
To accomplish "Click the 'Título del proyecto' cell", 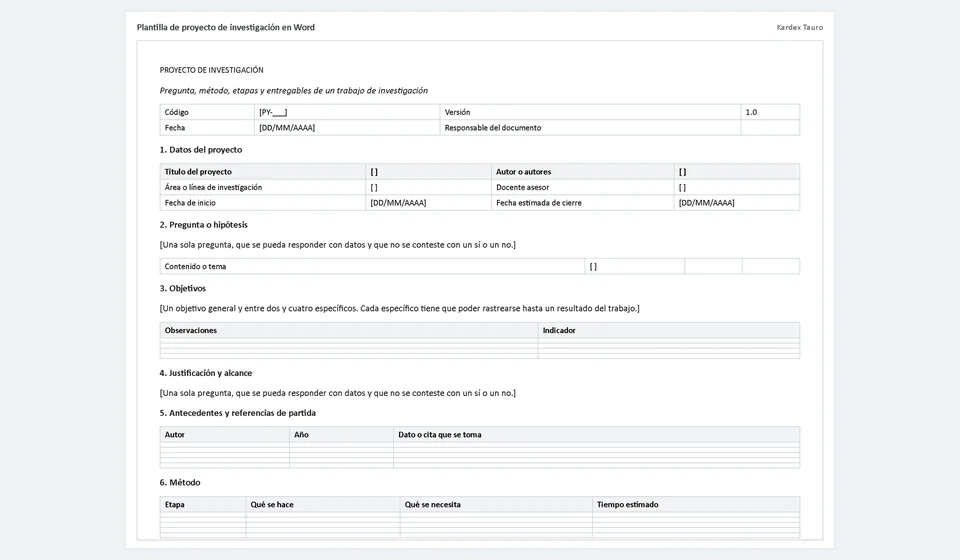I will (x=263, y=172).
